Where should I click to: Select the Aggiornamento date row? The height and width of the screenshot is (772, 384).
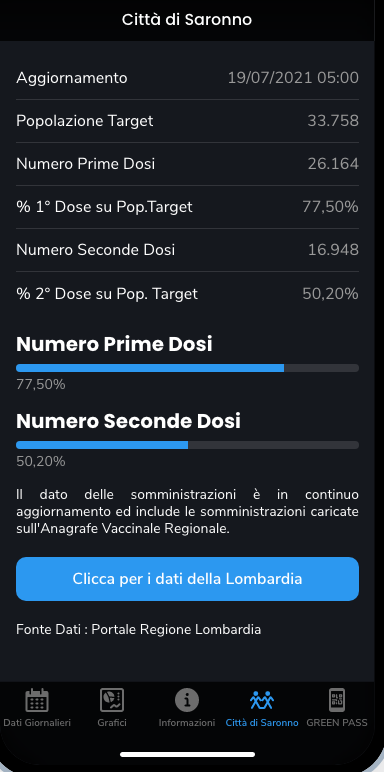click(188, 78)
